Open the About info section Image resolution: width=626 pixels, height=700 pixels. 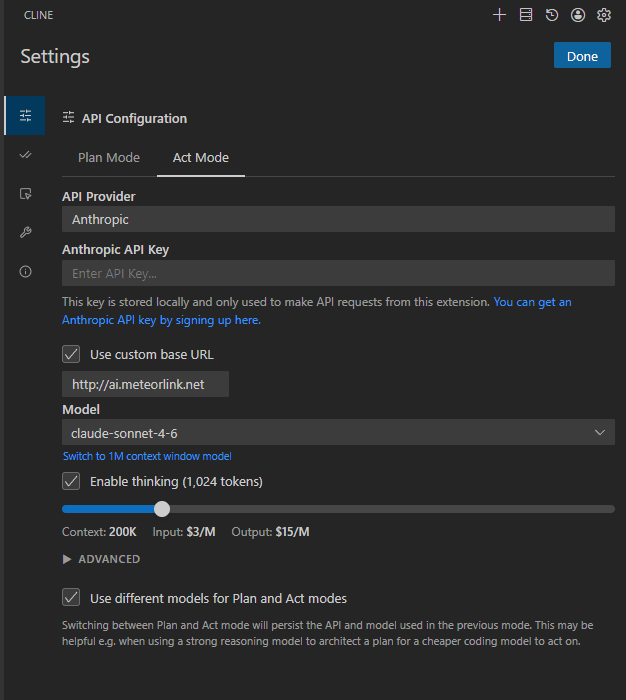[x=25, y=271]
